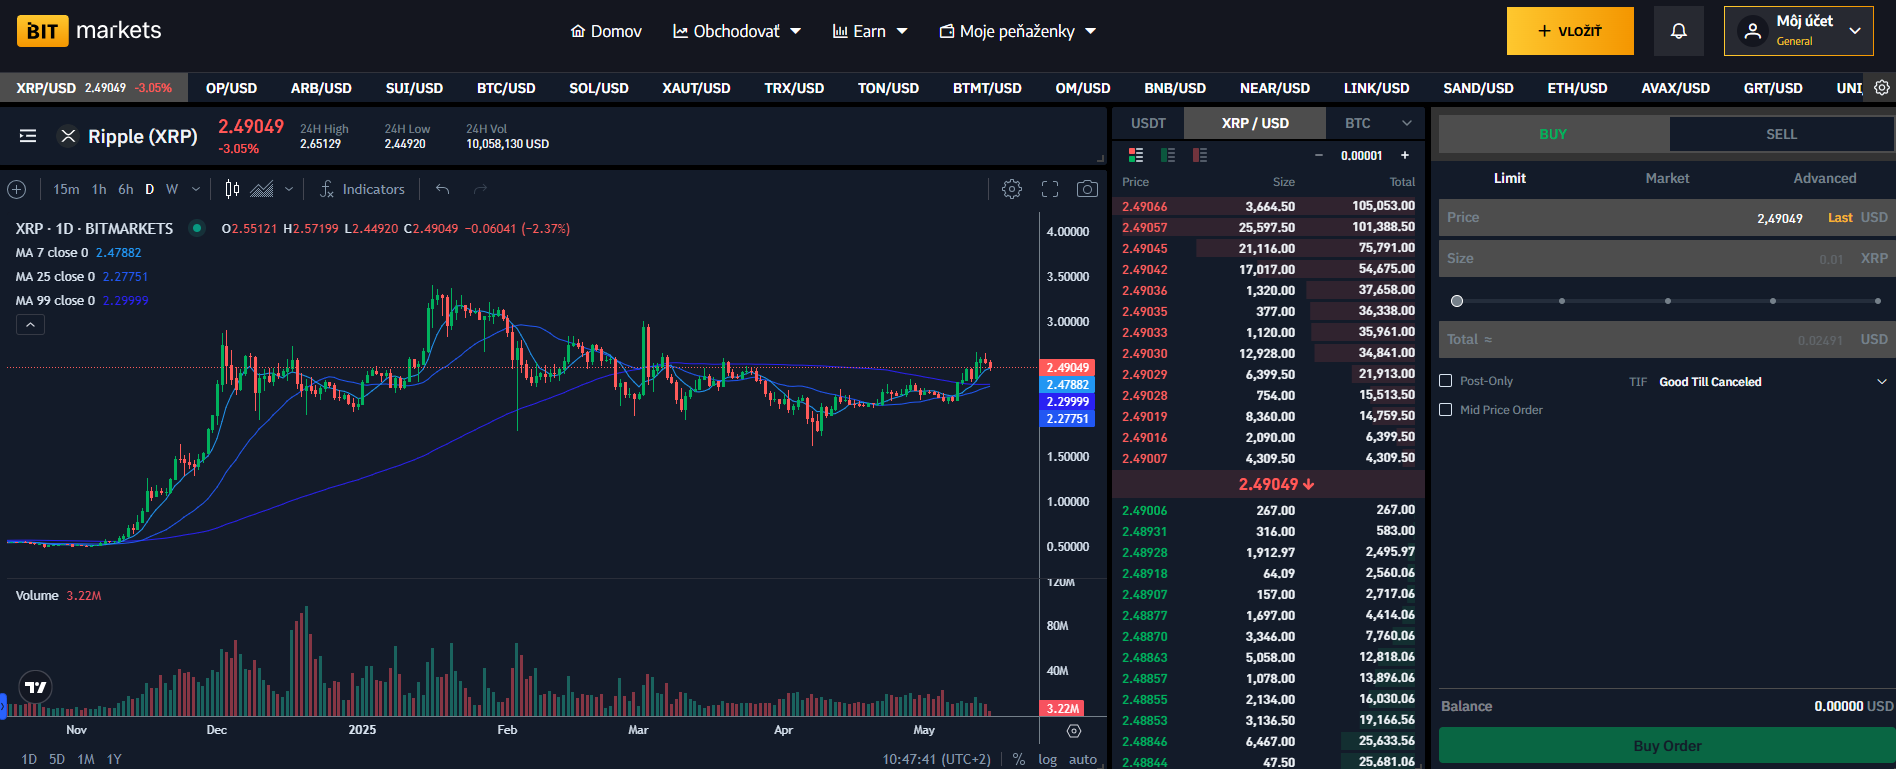
Task: Open the market list hamburger menu
Action: point(28,136)
